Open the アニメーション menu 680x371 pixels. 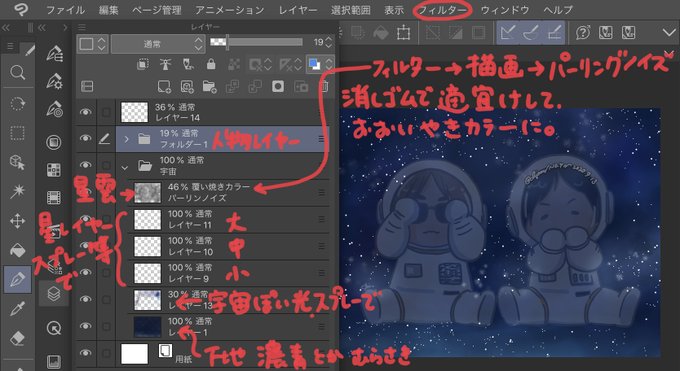[229, 10]
